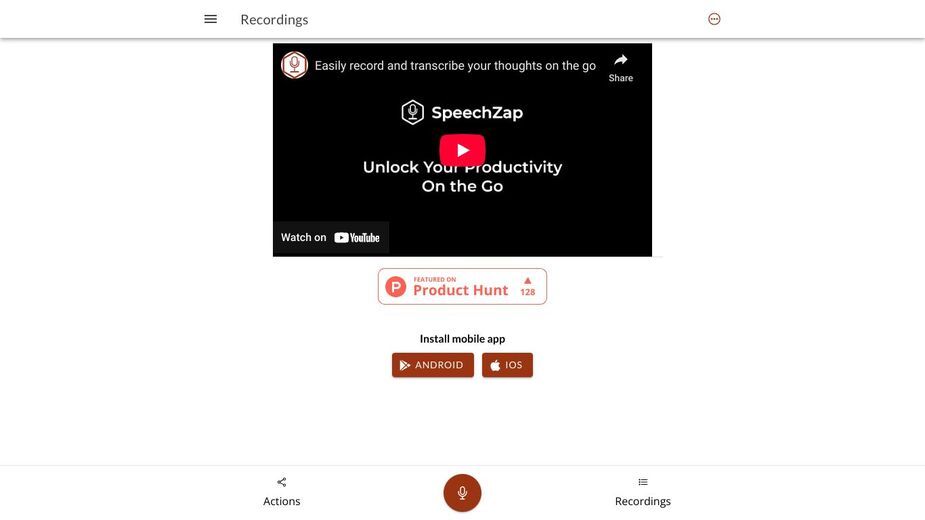Click the round Product Hunt P logo
This screenshot has height=520, width=925.
[x=396, y=287]
